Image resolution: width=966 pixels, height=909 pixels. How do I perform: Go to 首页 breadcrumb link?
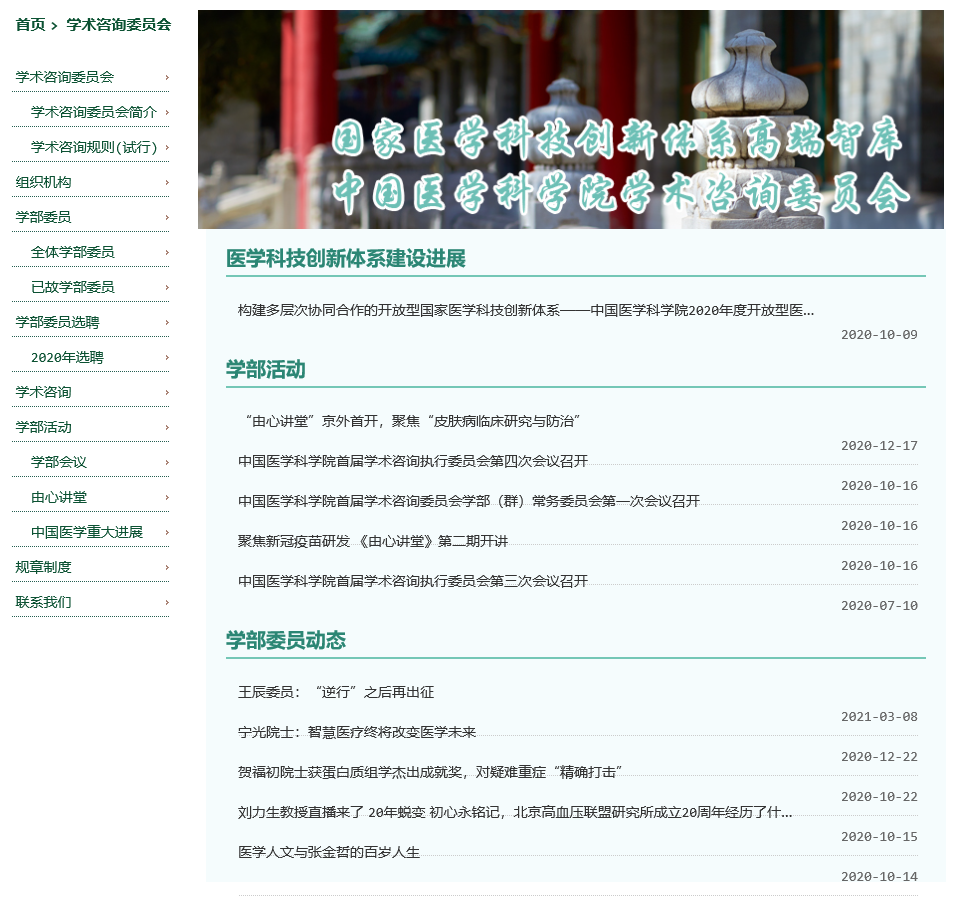coord(30,25)
